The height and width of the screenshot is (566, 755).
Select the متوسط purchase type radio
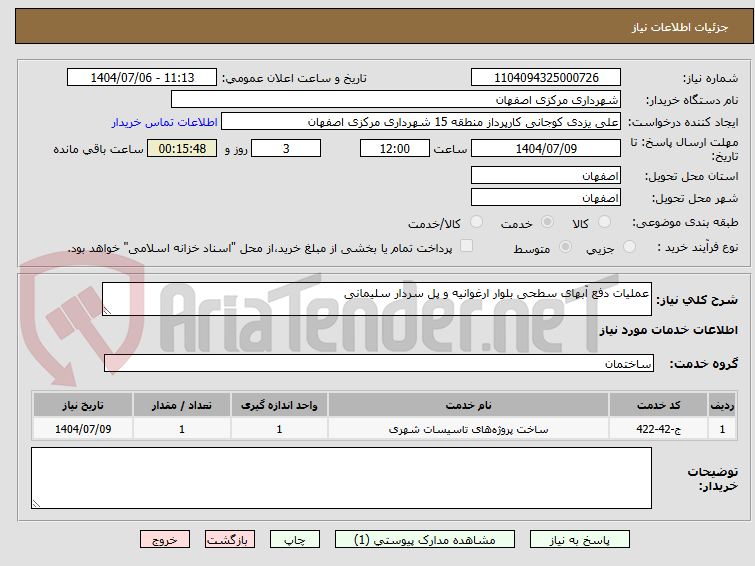[565, 247]
